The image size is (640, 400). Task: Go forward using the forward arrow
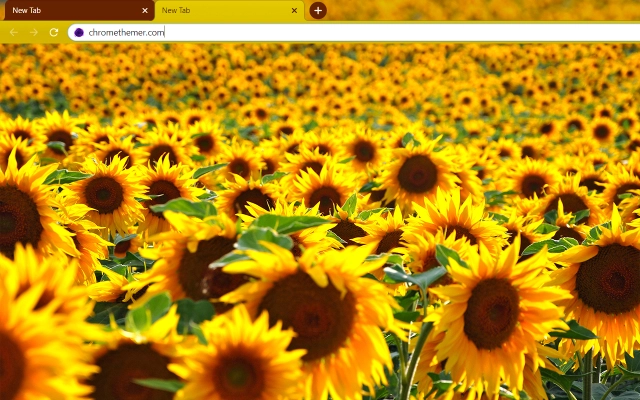point(34,32)
